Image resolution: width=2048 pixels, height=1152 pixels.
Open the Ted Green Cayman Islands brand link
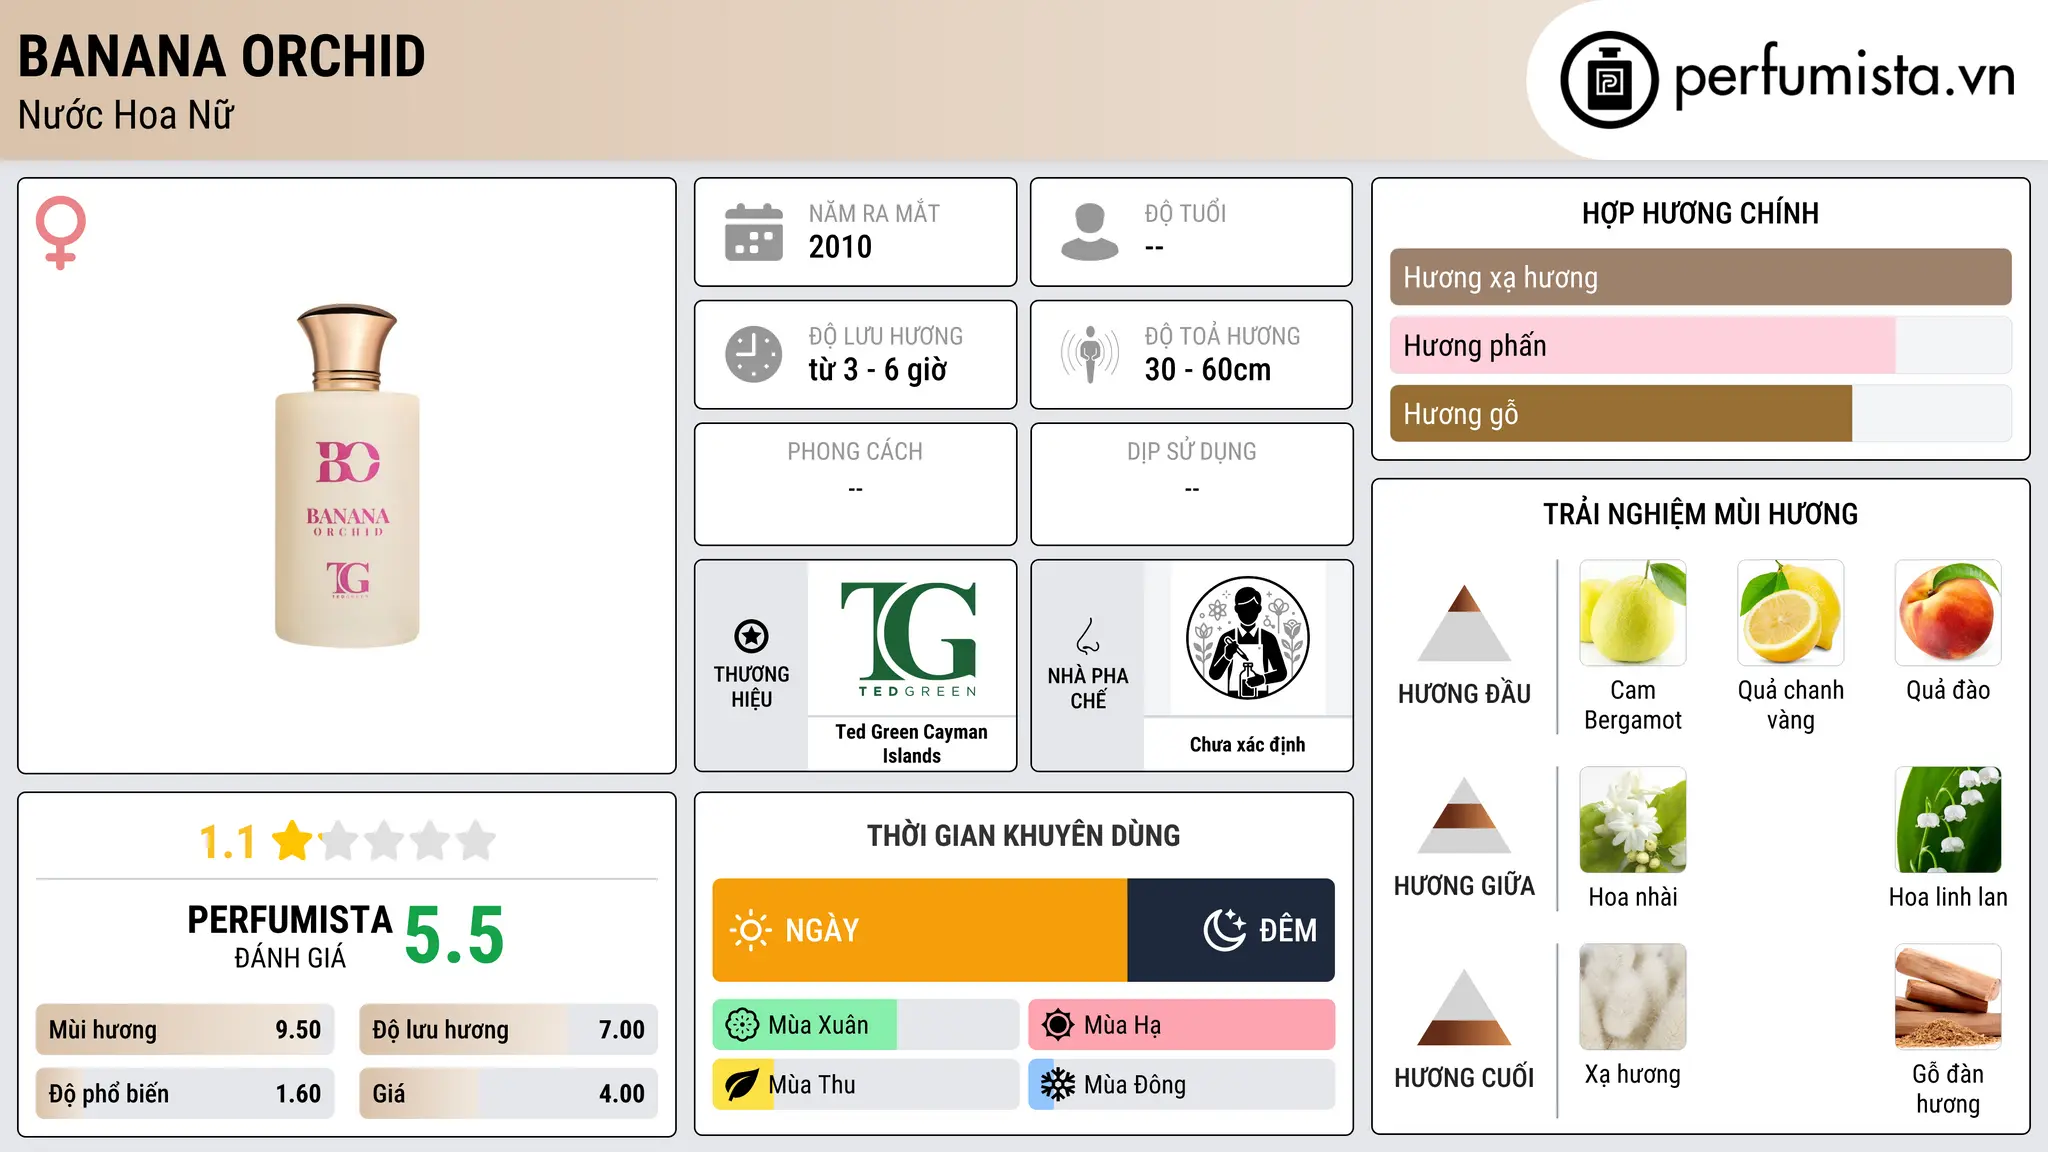click(911, 744)
